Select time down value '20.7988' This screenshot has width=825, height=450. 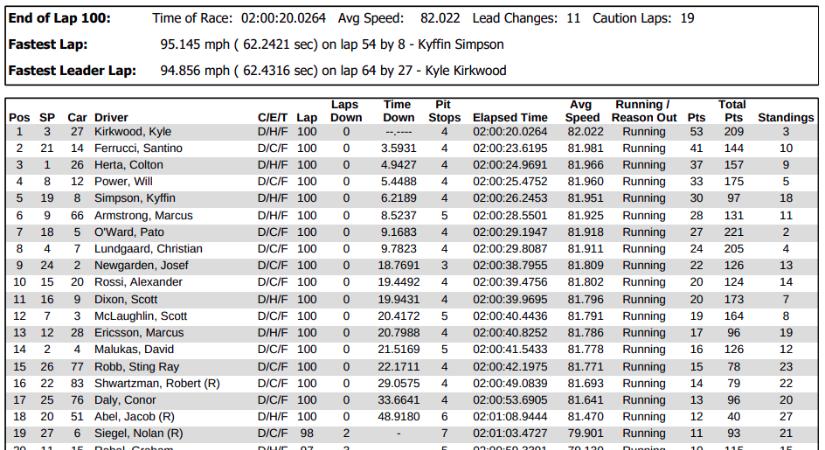(x=399, y=333)
